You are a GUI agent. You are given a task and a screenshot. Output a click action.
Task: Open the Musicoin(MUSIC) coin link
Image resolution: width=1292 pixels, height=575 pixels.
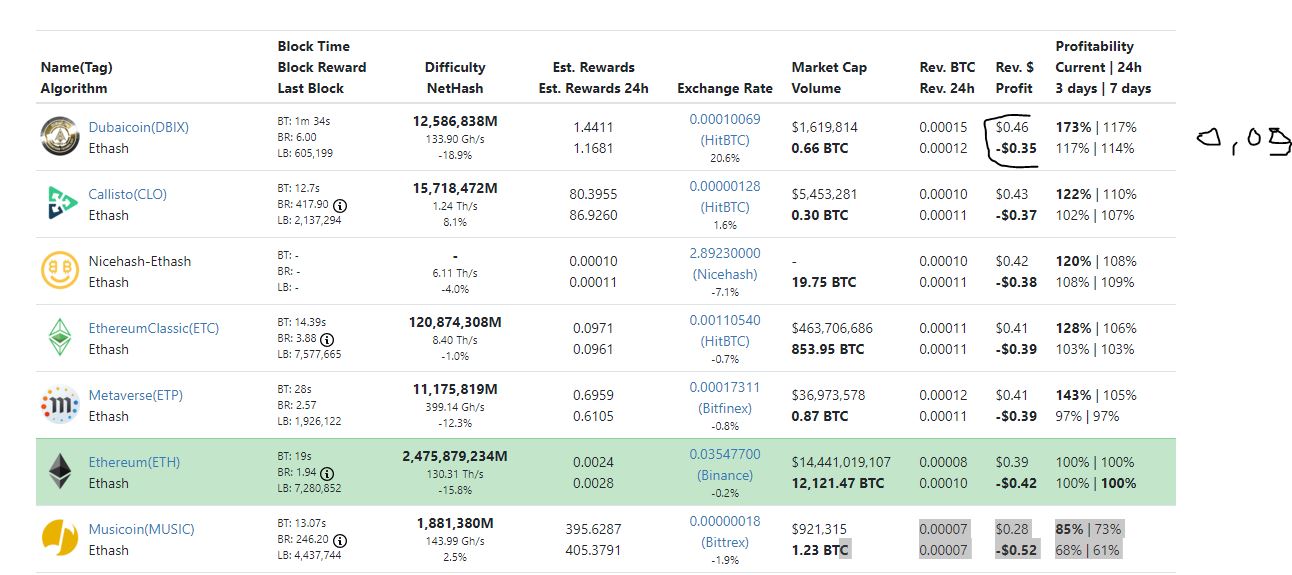click(x=142, y=529)
